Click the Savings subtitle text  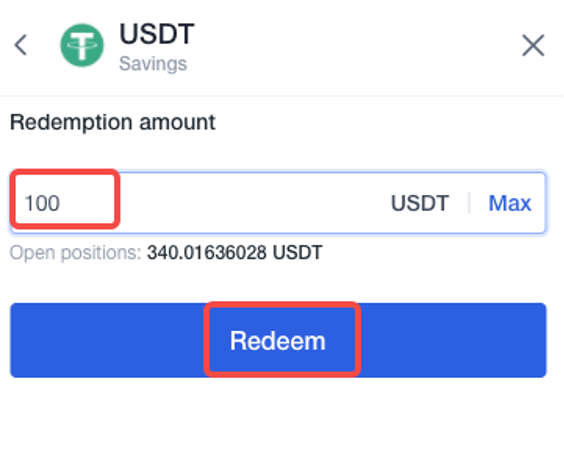153,64
